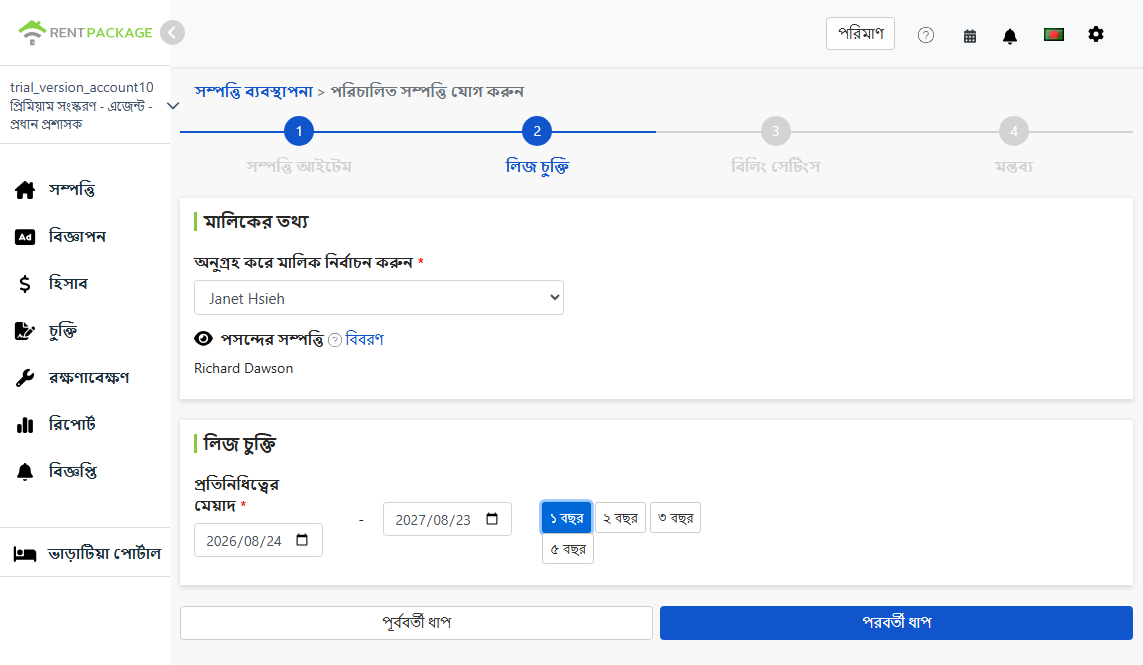Click the মালিকের তথ্য section heading
Viewport: 1143px width, 665px height.
[256, 221]
